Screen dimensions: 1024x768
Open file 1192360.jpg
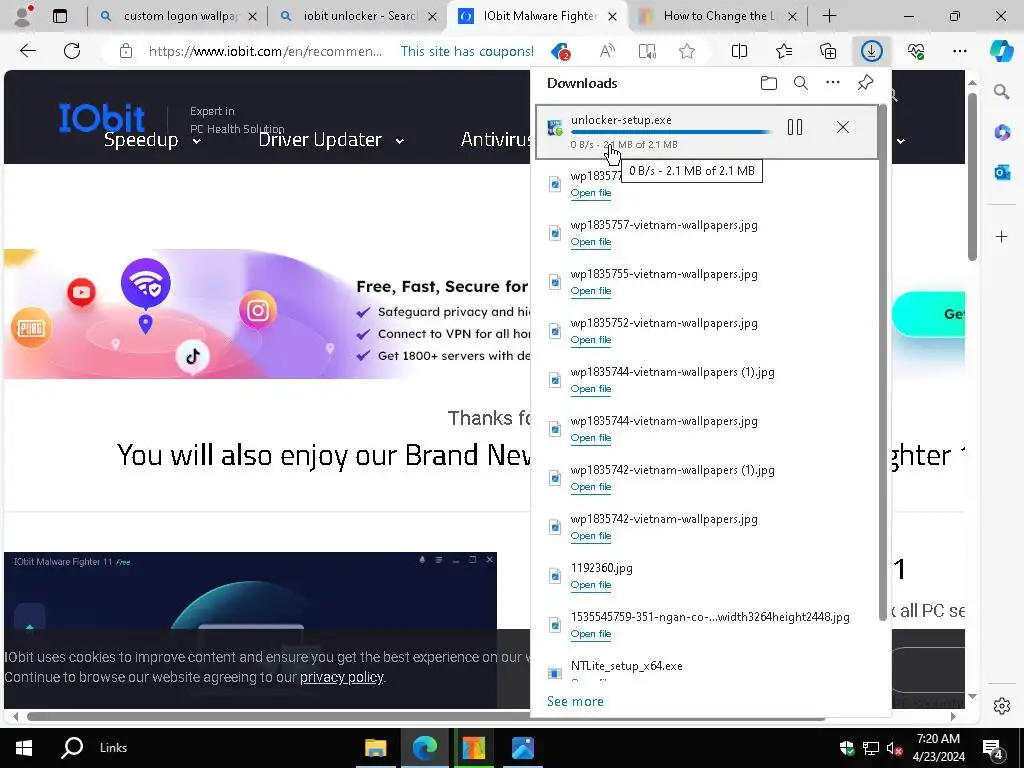(x=591, y=584)
